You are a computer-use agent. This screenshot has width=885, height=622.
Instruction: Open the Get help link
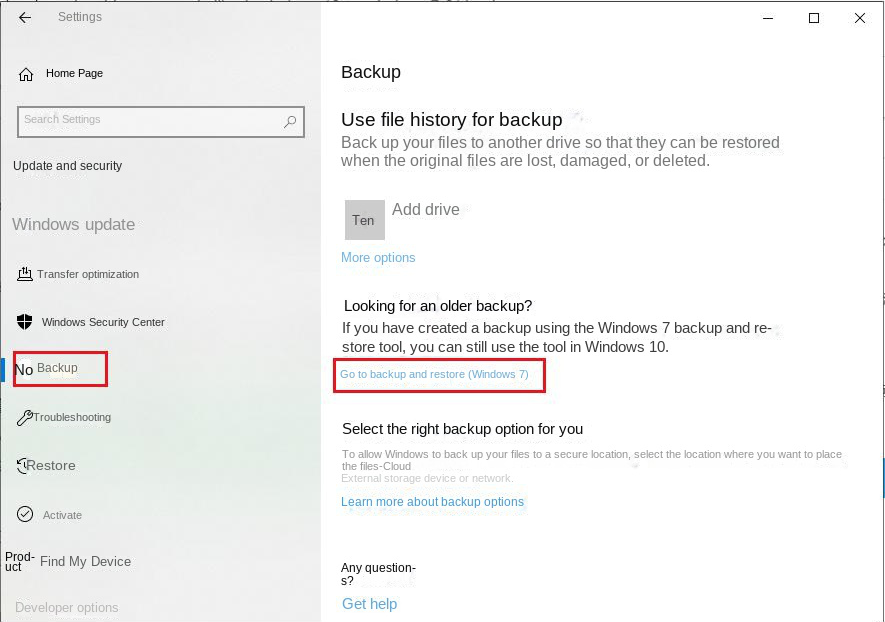coord(369,603)
